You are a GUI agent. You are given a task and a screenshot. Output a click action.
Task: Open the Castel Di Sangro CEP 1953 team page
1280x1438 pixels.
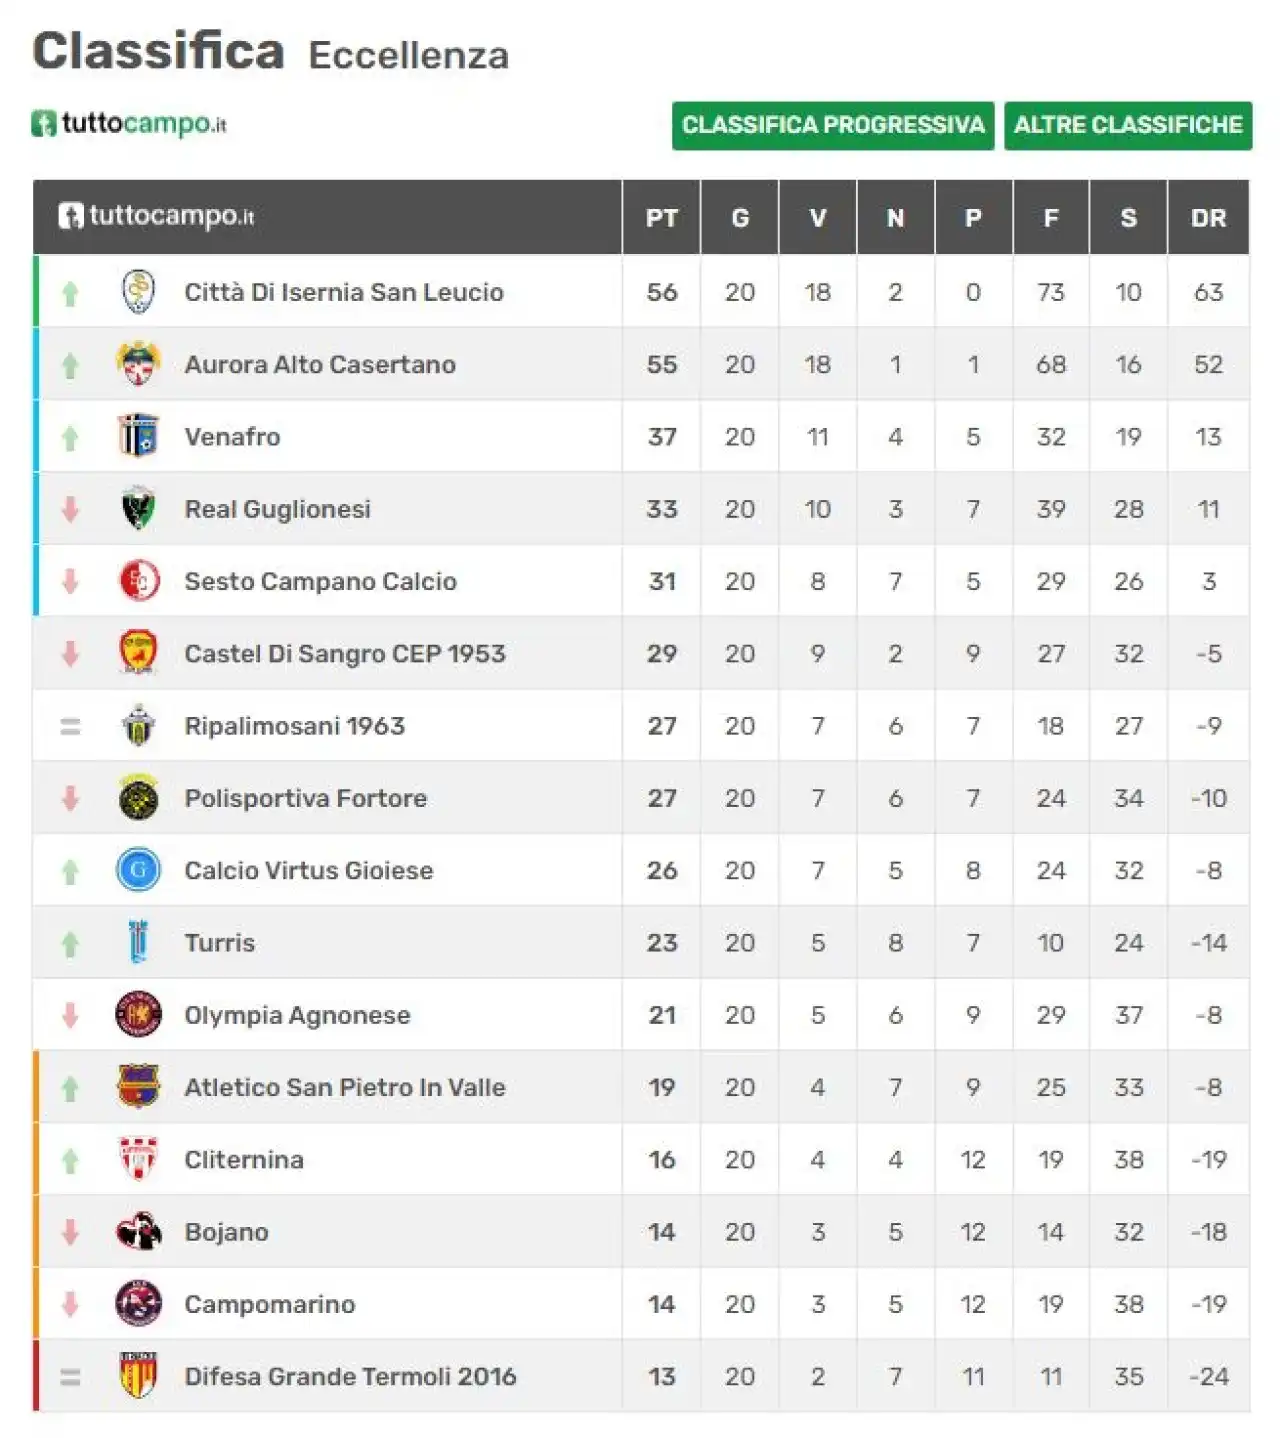click(x=345, y=653)
